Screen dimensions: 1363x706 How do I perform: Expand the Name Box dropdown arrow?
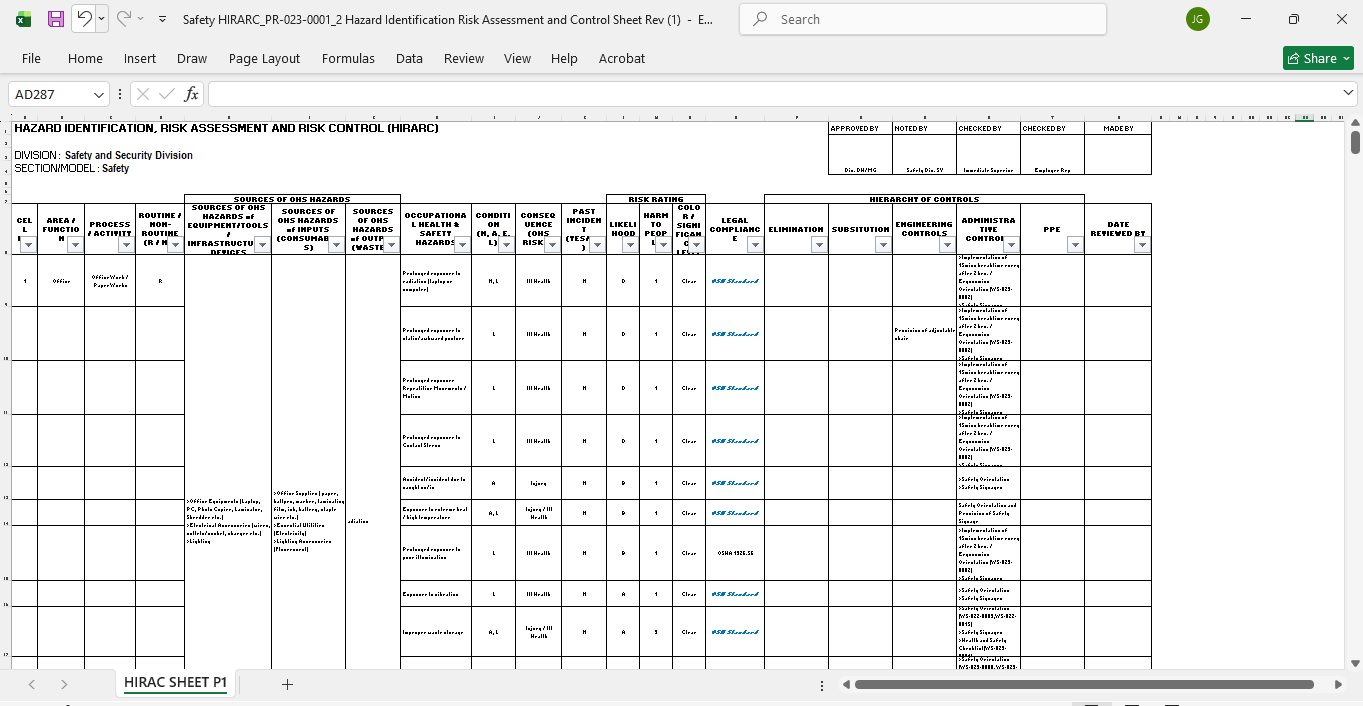click(98, 94)
